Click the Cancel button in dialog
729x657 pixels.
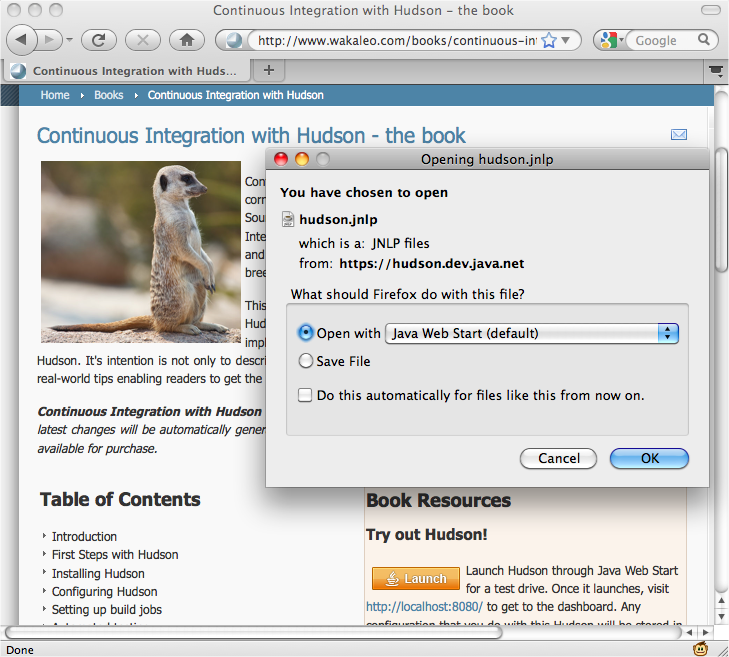tap(558, 458)
